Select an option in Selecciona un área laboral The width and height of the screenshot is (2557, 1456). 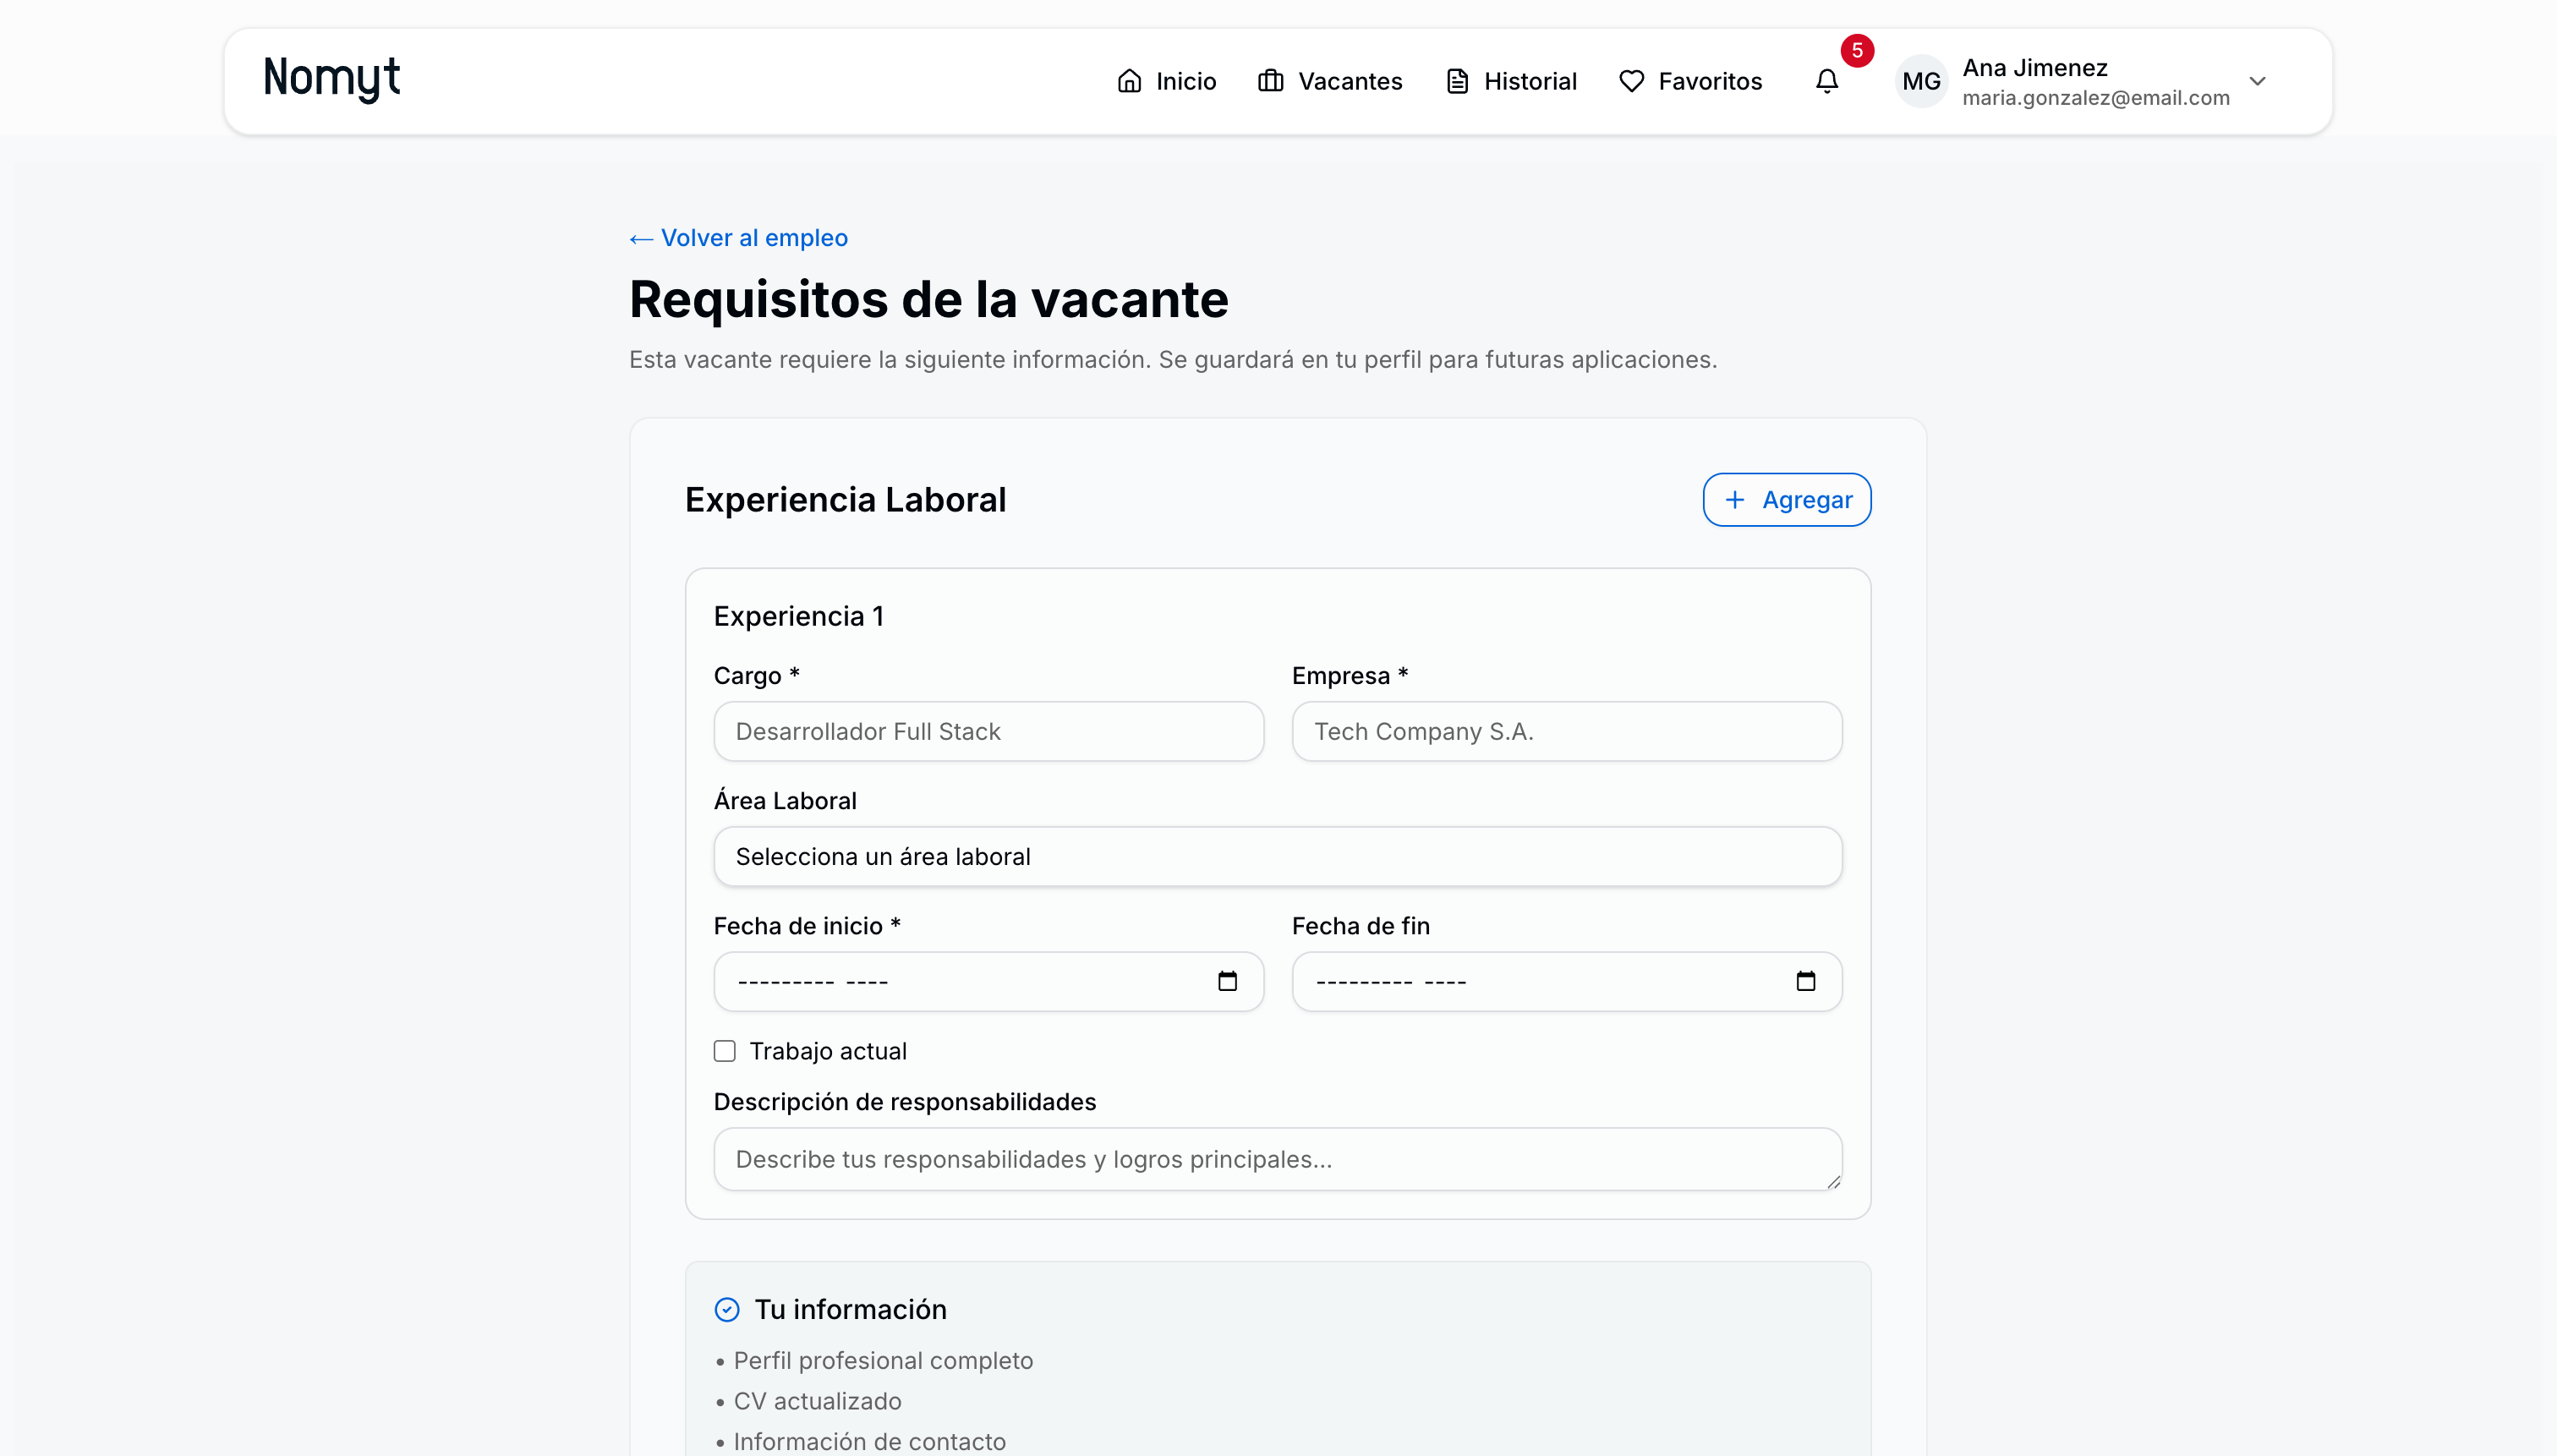click(1277, 856)
